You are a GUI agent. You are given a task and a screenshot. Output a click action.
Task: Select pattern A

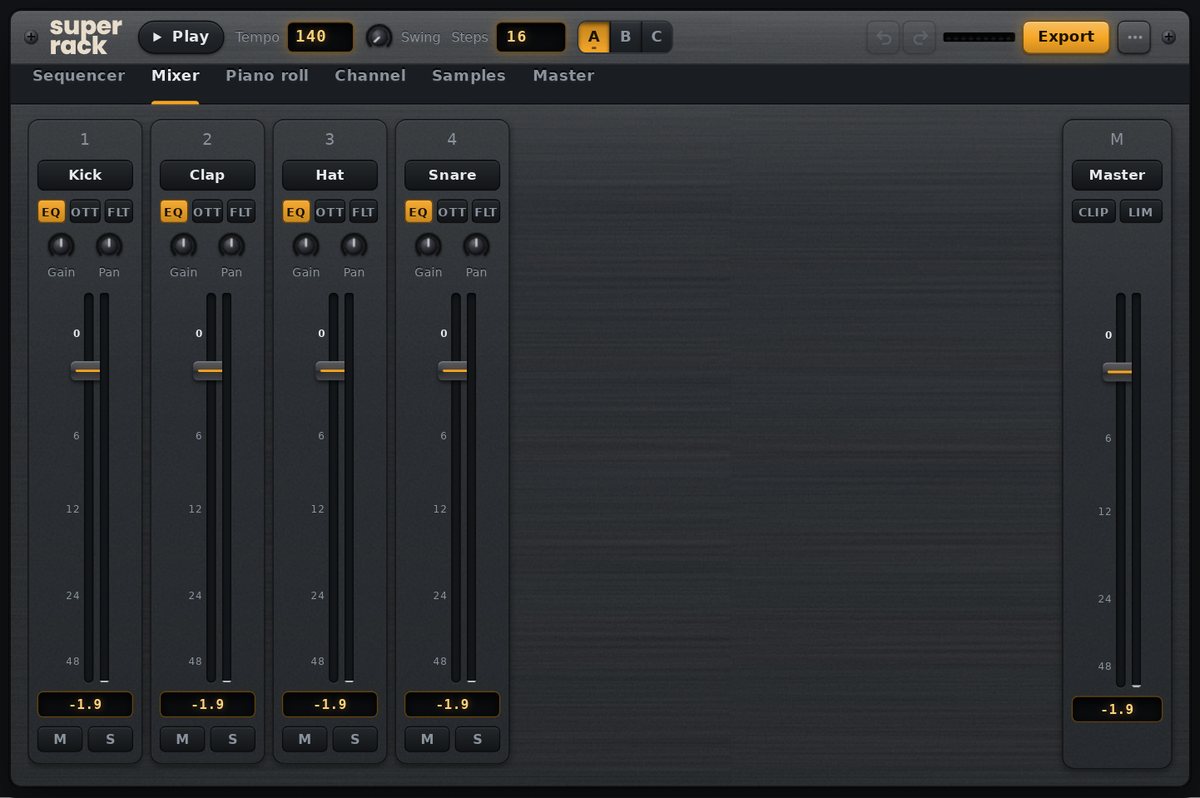594,37
